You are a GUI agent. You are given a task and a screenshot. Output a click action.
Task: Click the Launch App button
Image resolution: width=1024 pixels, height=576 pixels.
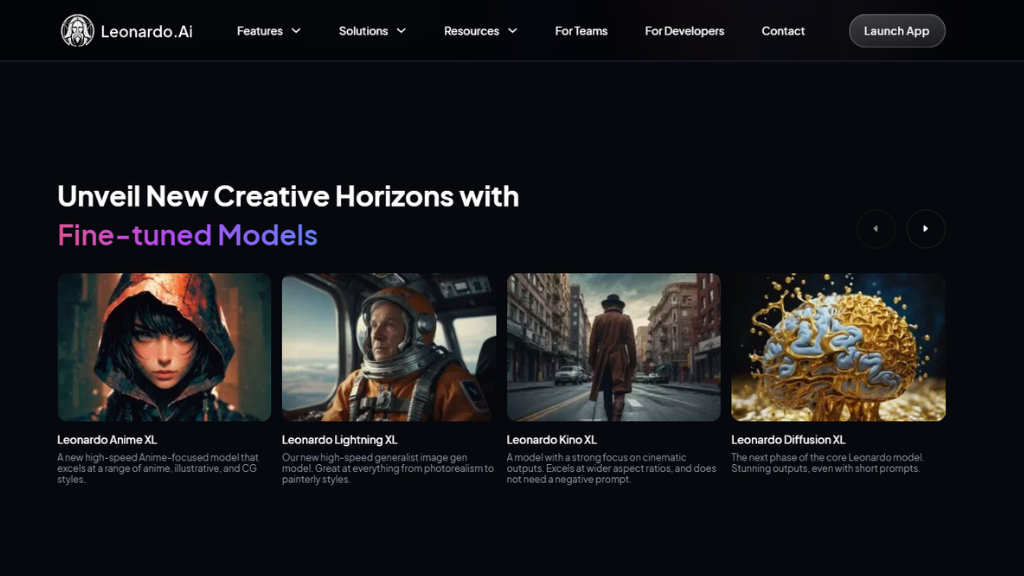tap(897, 31)
